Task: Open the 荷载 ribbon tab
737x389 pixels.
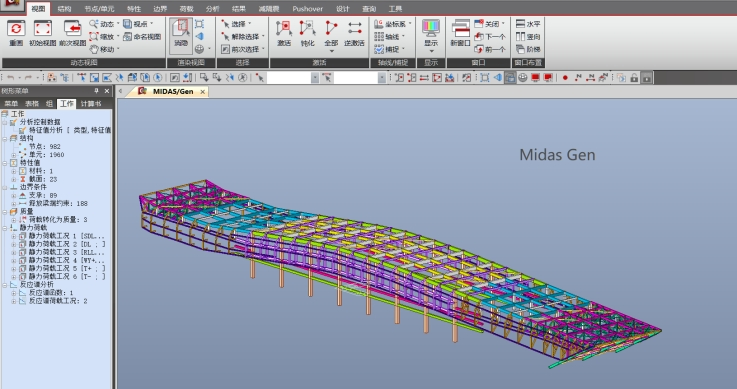Action: click(x=186, y=8)
